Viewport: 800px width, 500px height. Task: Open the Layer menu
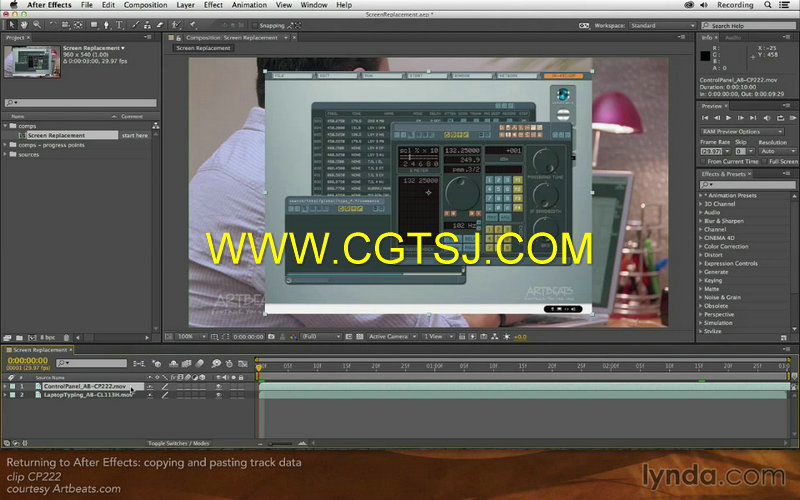186,5
